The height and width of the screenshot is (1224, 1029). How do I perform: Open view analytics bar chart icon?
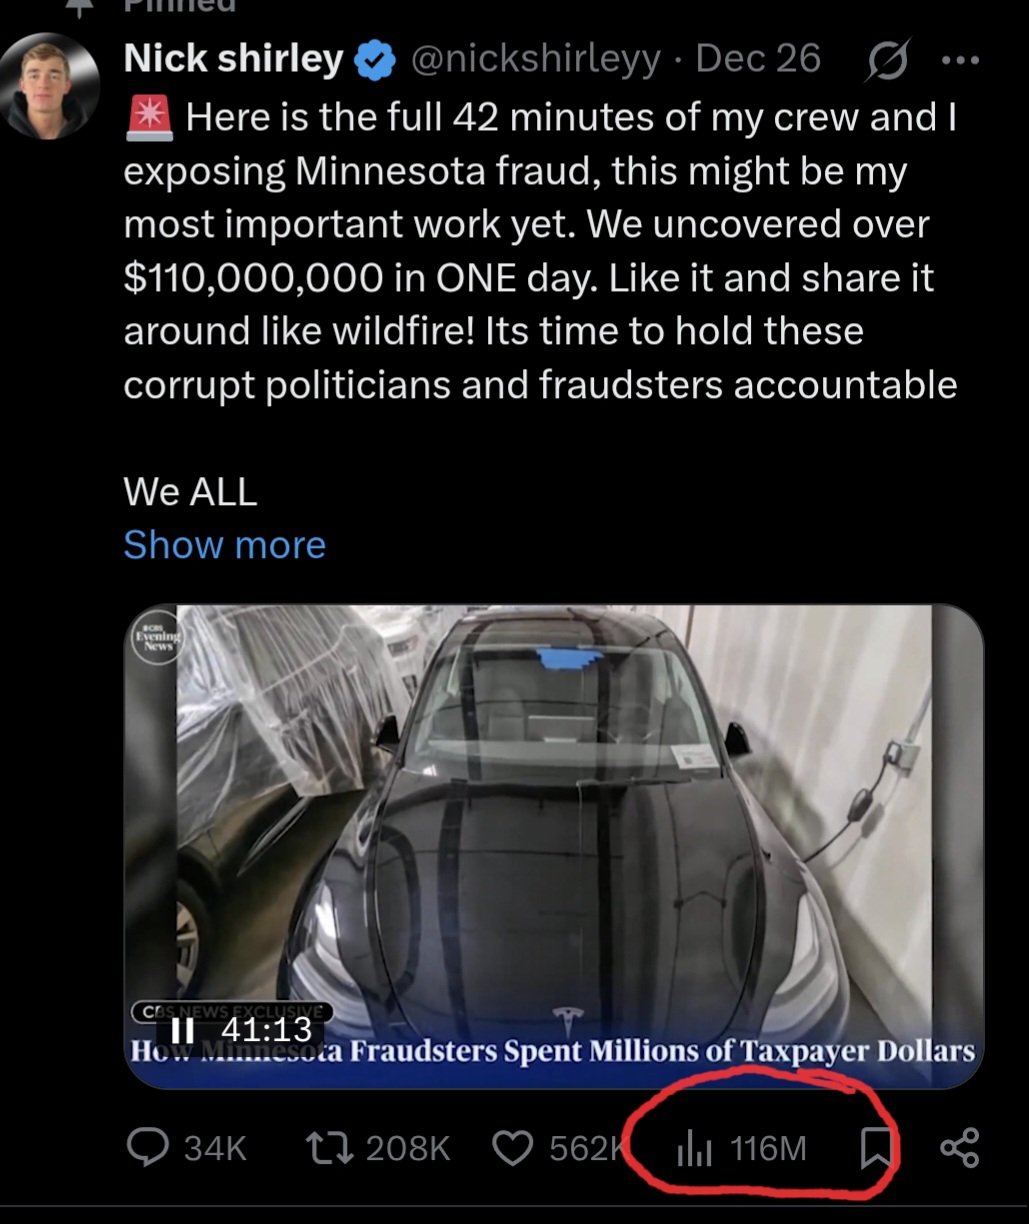694,1149
